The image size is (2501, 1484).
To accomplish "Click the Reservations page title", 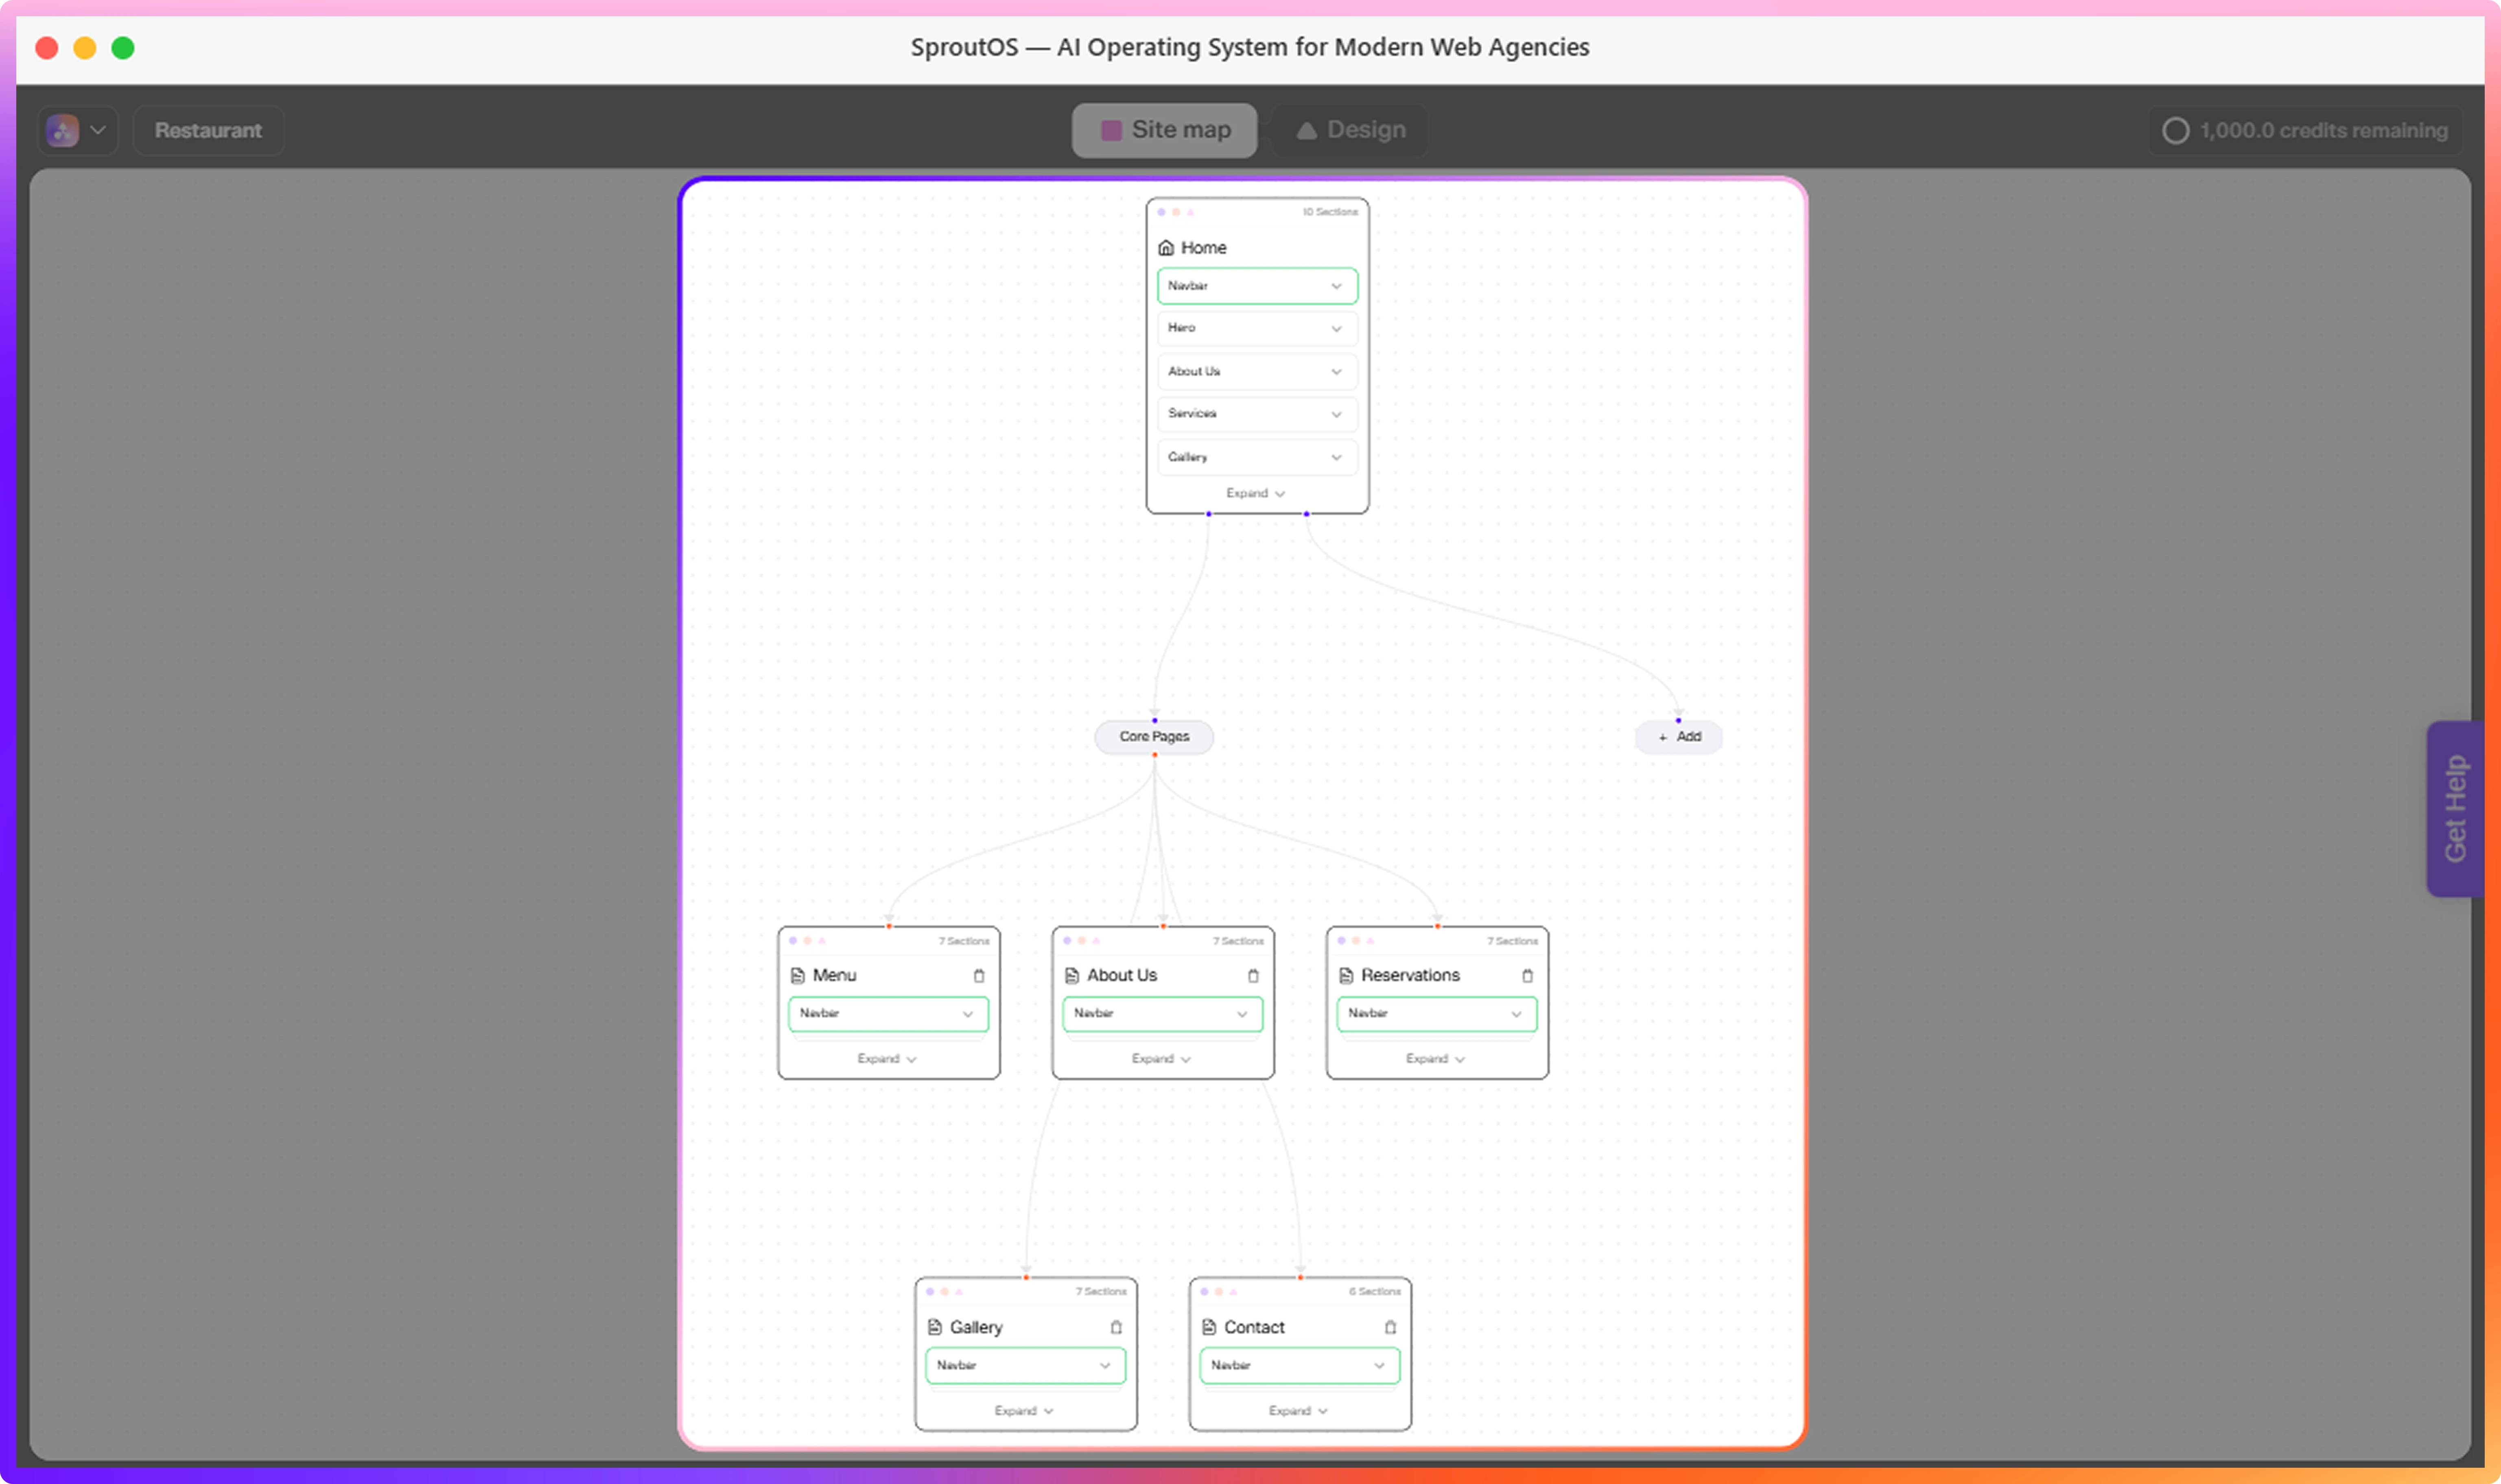I will click(1410, 975).
